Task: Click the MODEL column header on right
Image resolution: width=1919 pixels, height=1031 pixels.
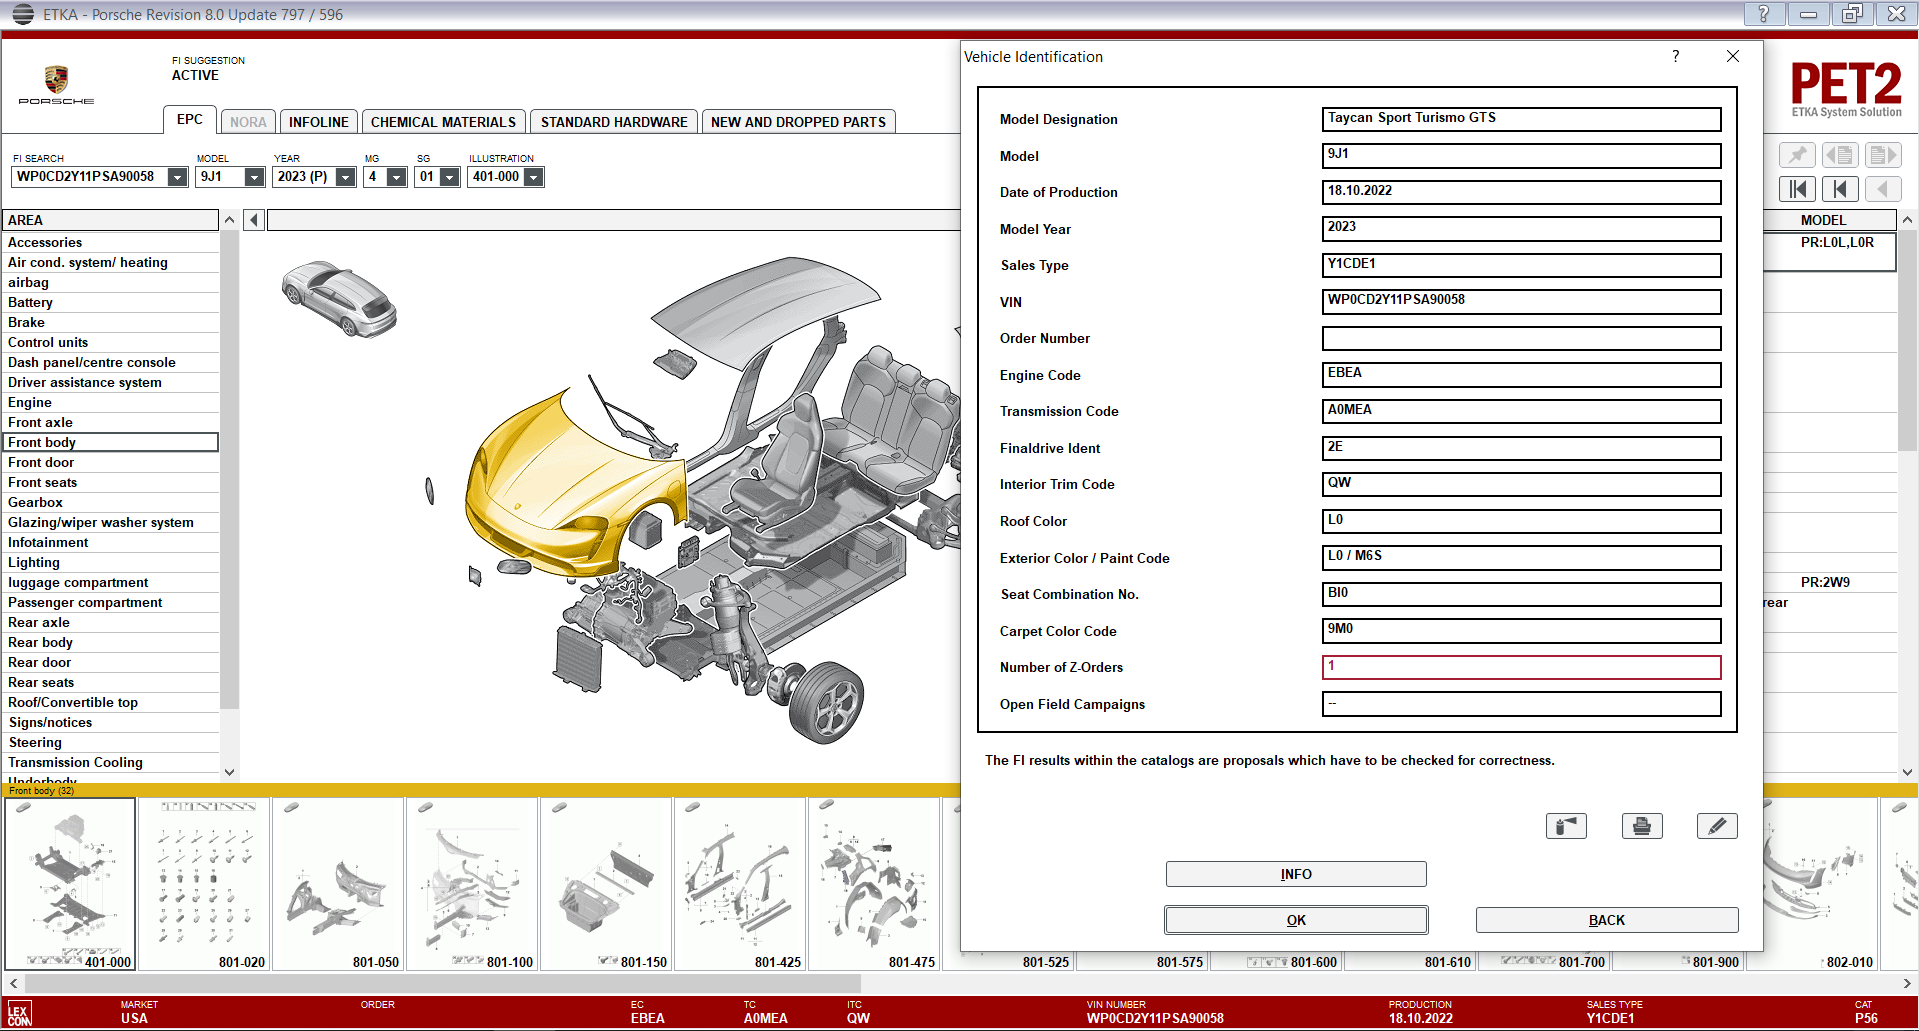Action: [x=1823, y=220]
